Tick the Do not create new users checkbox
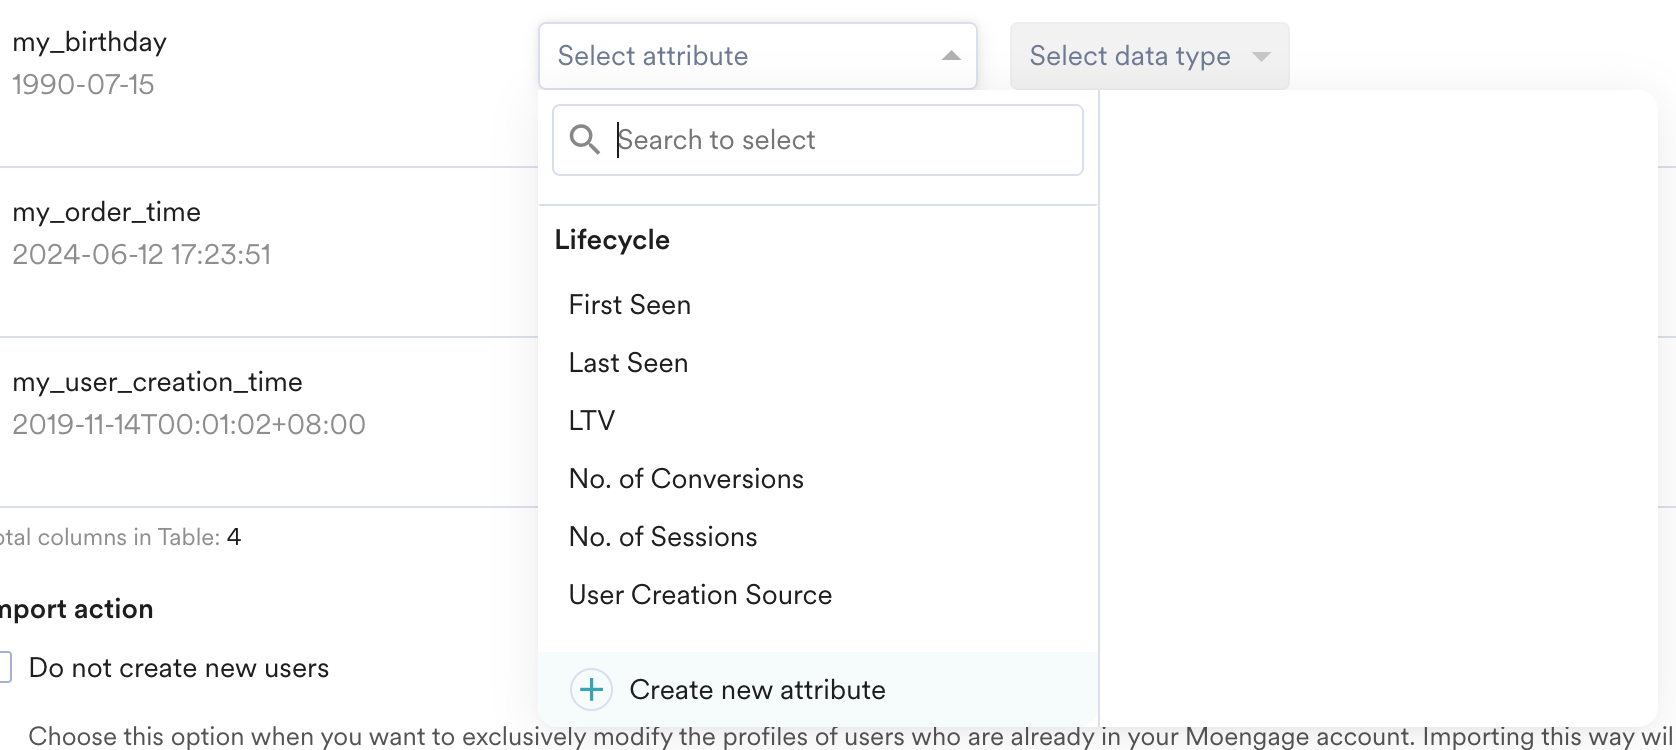1676x750 pixels. pyautogui.click(x=4, y=668)
